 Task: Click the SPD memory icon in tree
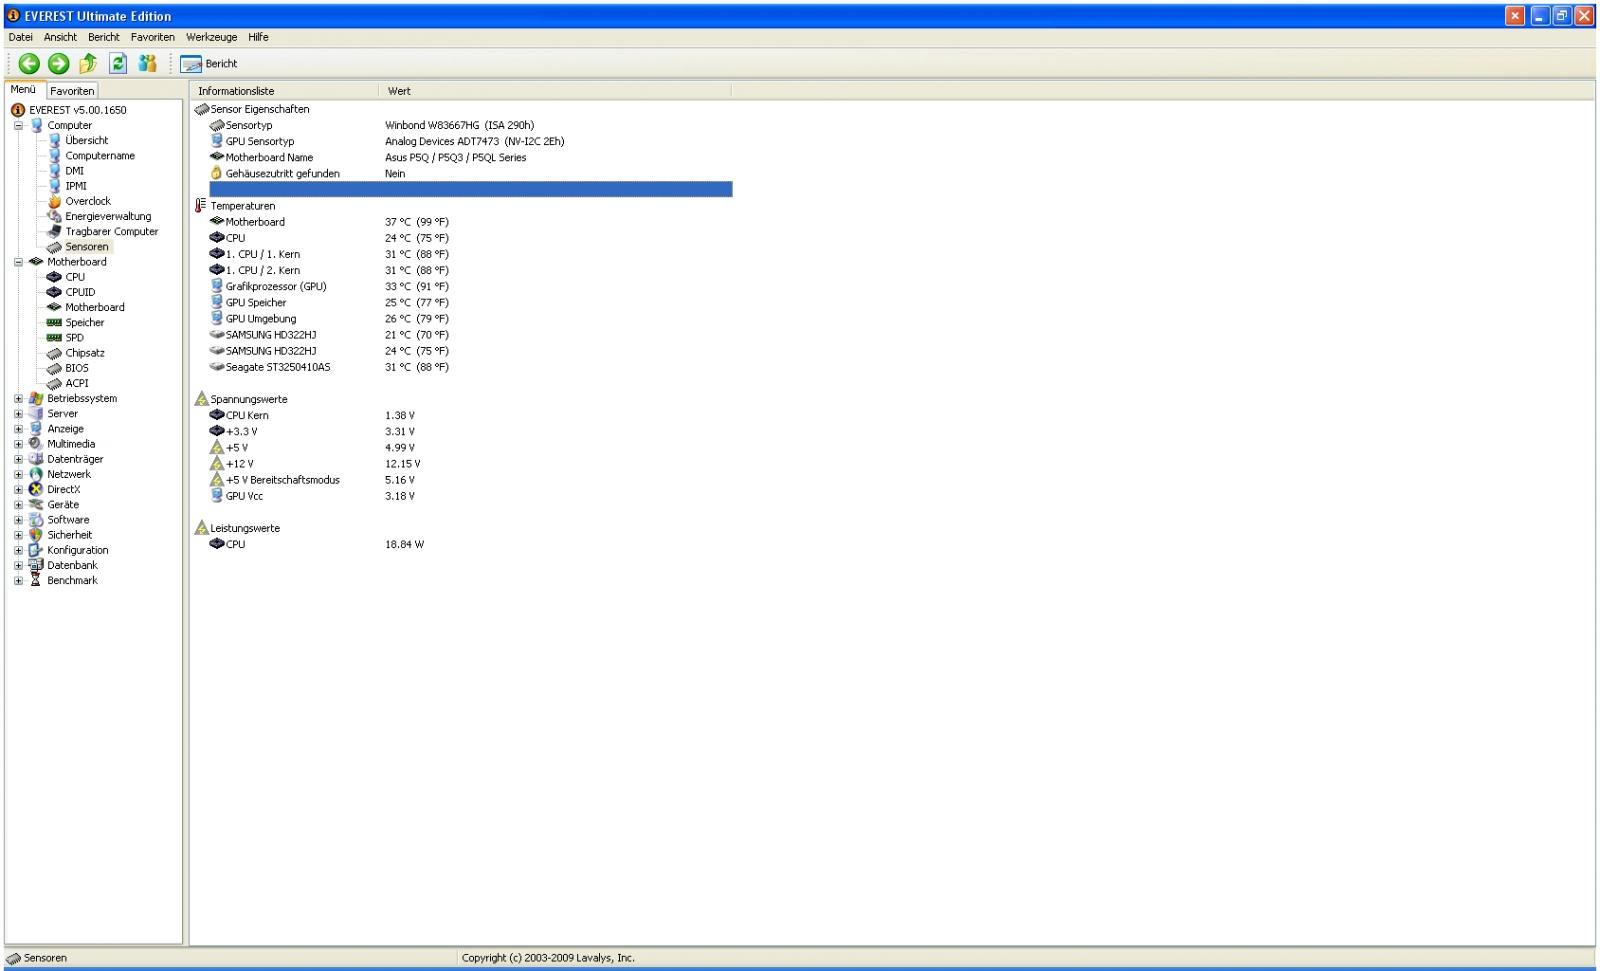[54, 338]
